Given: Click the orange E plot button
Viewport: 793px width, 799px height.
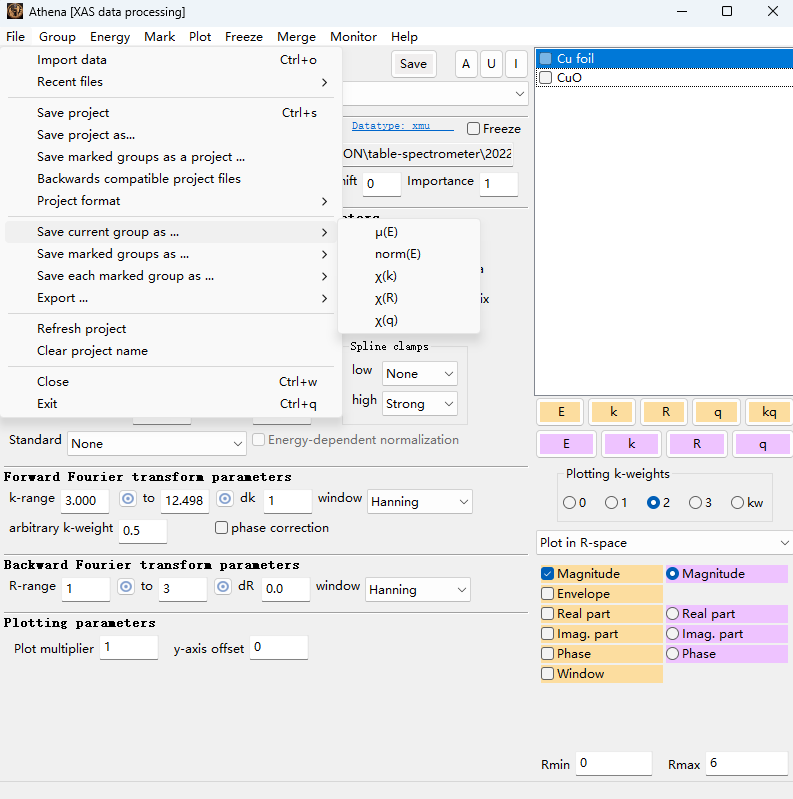Looking at the screenshot, I should [x=561, y=412].
